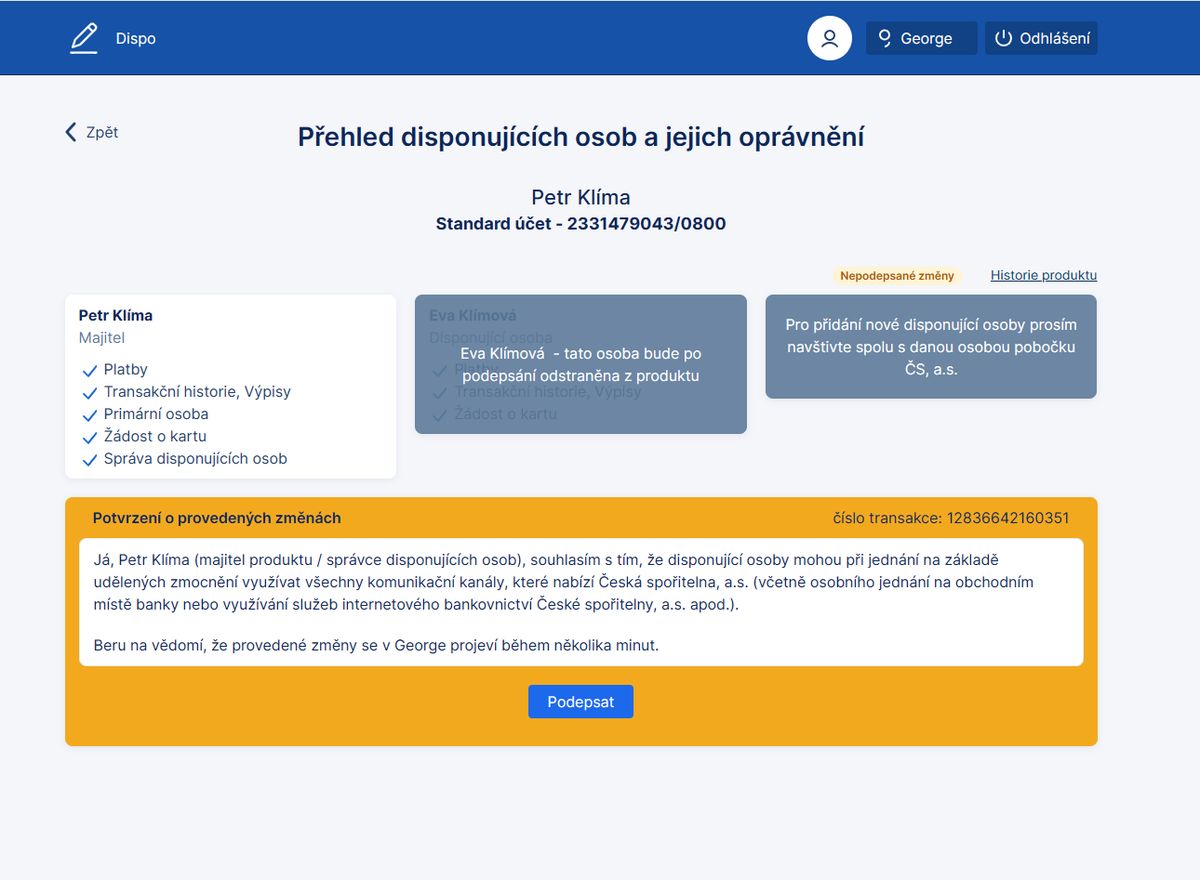Click the Eva Klímová removal notice card

pyautogui.click(x=581, y=364)
